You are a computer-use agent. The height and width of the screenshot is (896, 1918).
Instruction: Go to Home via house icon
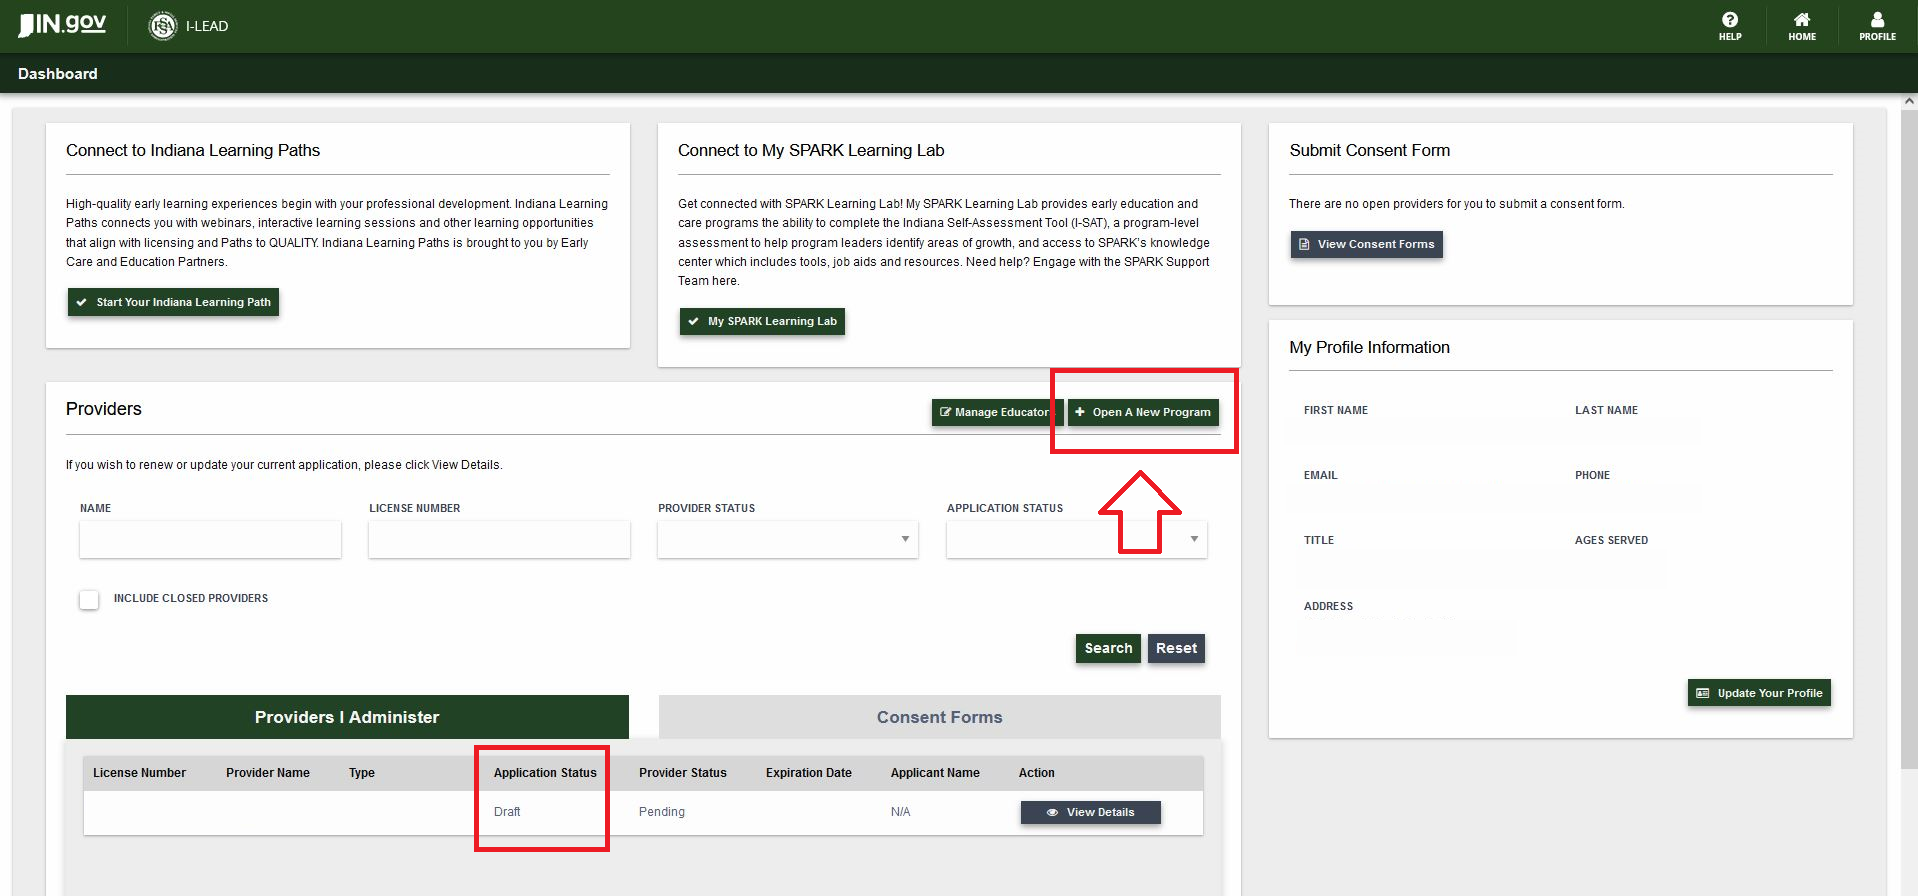1801,21
